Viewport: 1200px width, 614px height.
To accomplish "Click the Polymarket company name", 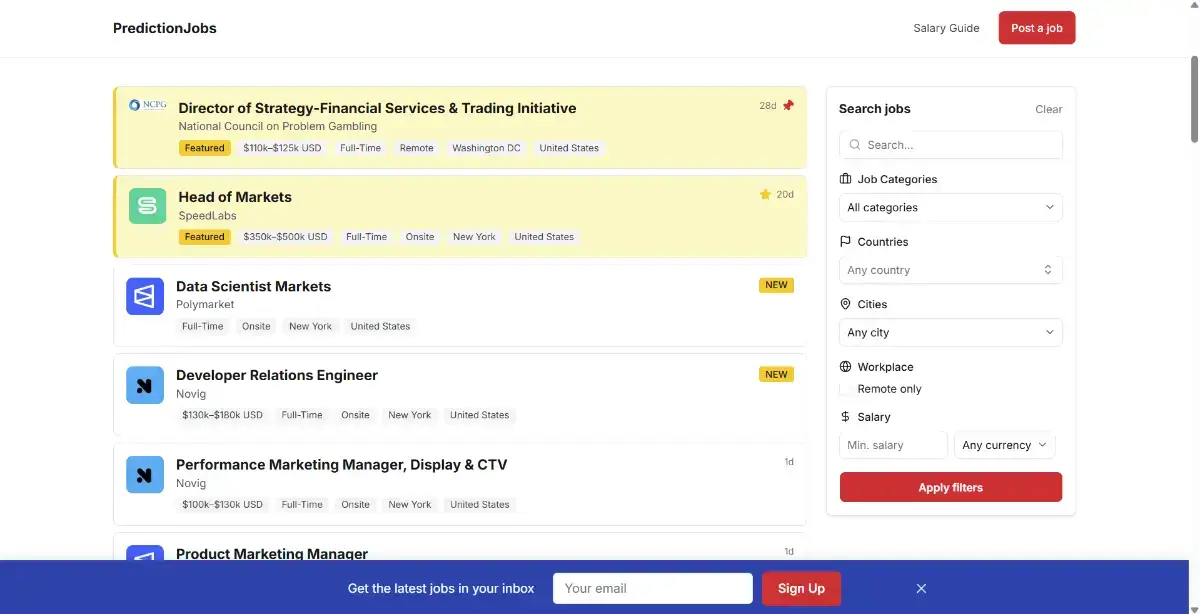I will tap(205, 304).
